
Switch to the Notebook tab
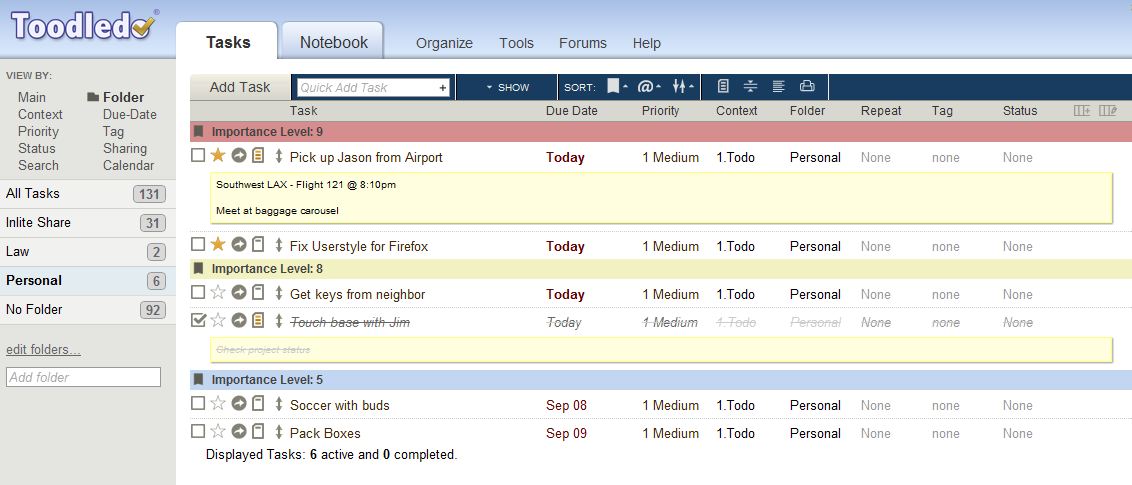(x=333, y=42)
